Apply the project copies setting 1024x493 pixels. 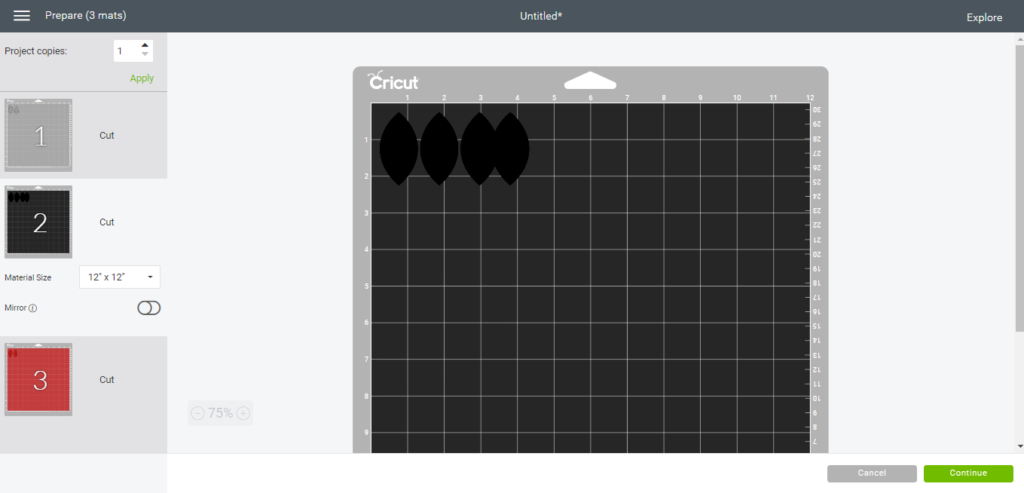141,78
